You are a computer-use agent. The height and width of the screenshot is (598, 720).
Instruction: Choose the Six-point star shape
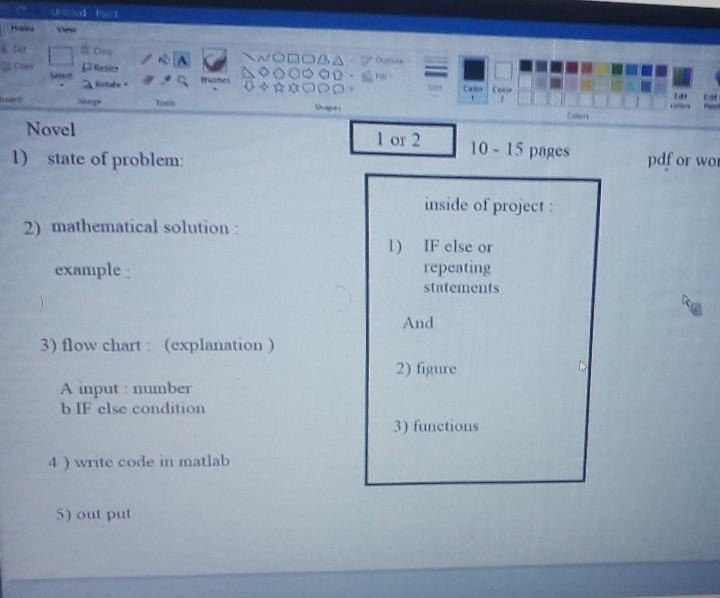[293, 87]
